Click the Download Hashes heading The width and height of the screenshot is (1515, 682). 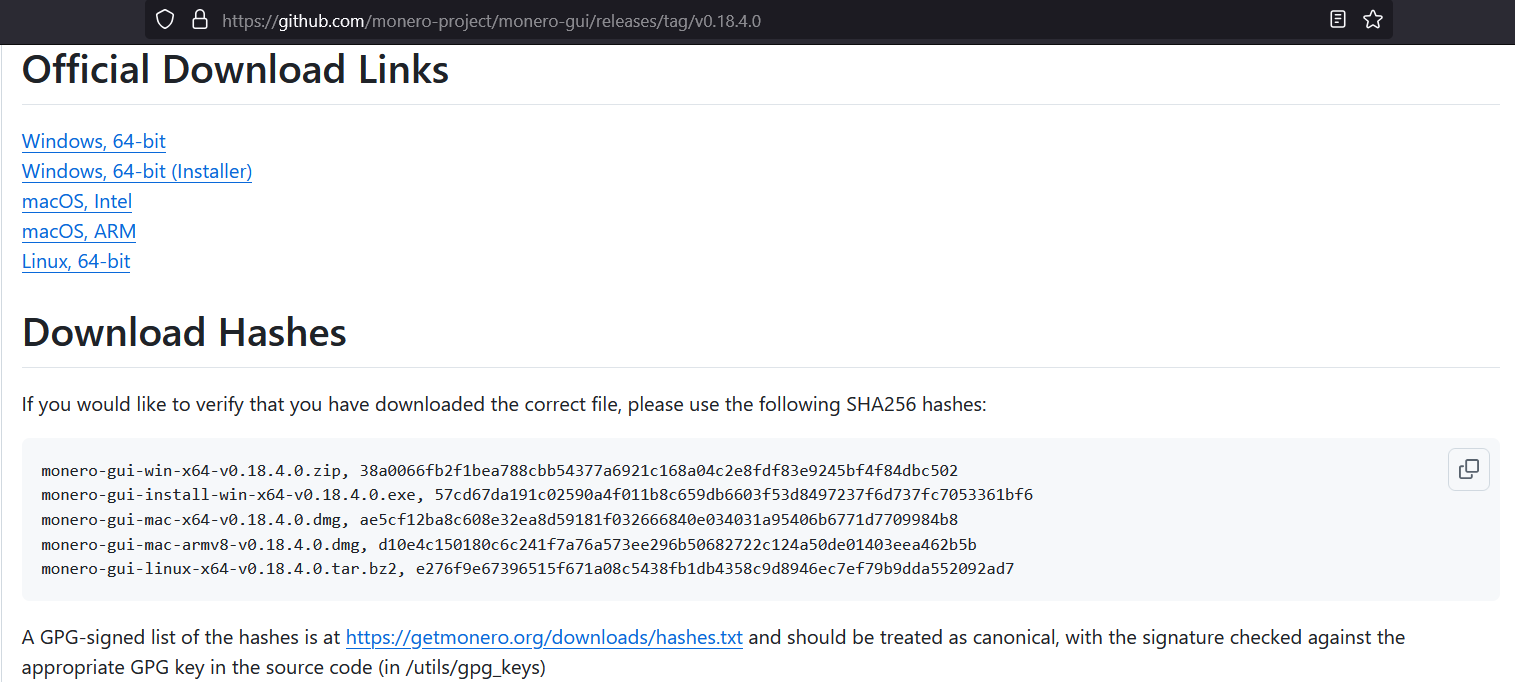point(184,332)
